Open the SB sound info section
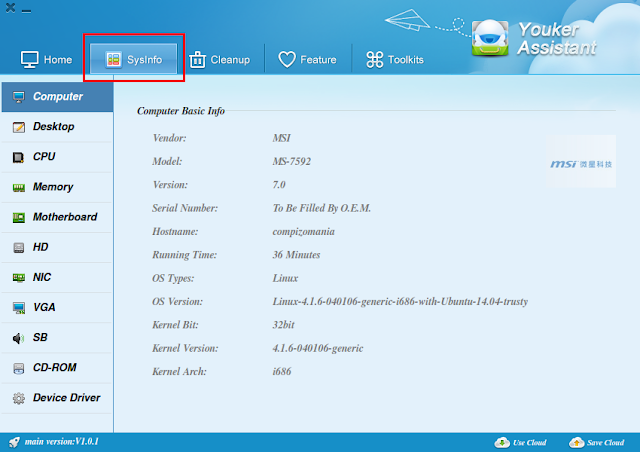 (x=57, y=338)
